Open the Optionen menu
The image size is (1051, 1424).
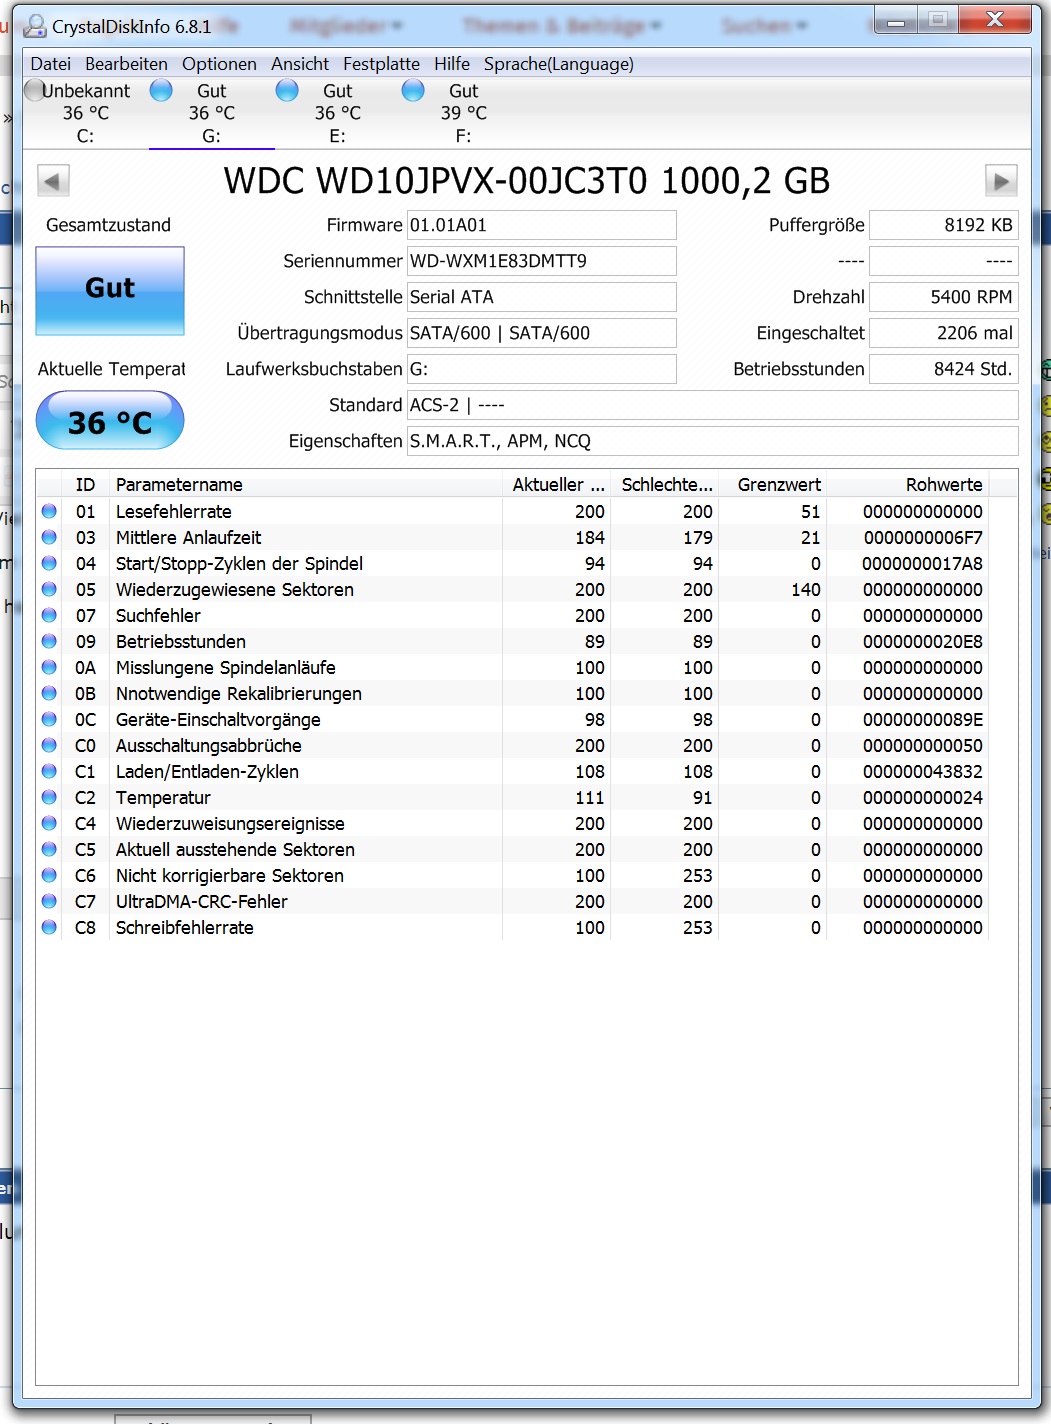(219, 64)
